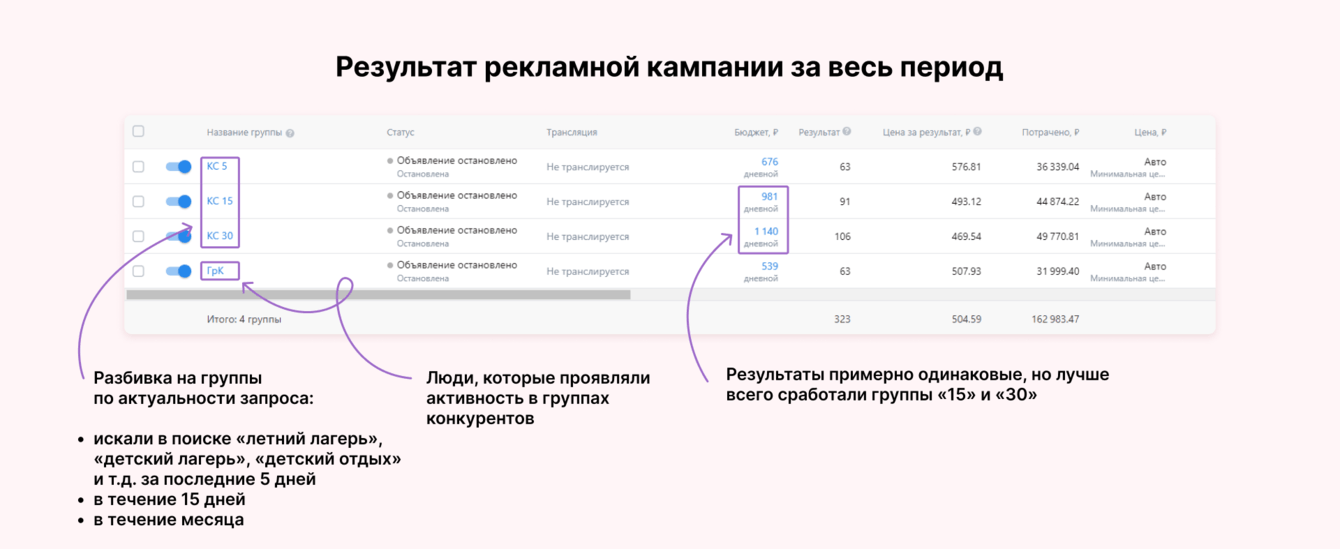Edit the 676 daily budget value
The height and width of the screenshot is (549, 1340).
769,161
